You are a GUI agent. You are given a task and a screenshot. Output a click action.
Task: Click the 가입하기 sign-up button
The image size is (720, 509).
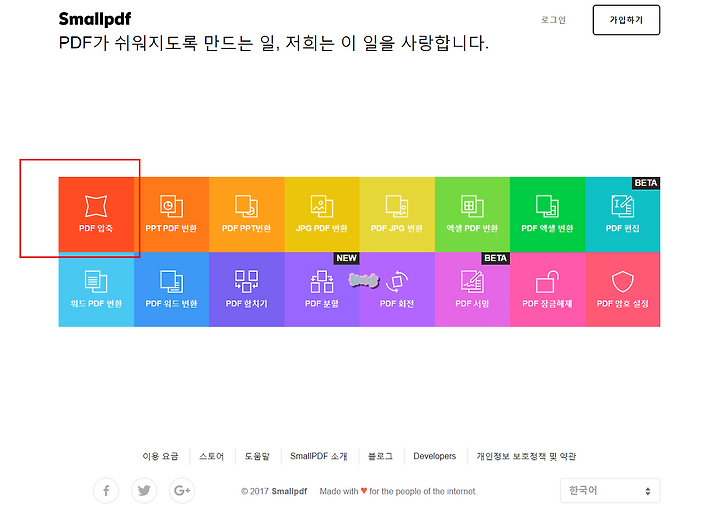[626, 20]
